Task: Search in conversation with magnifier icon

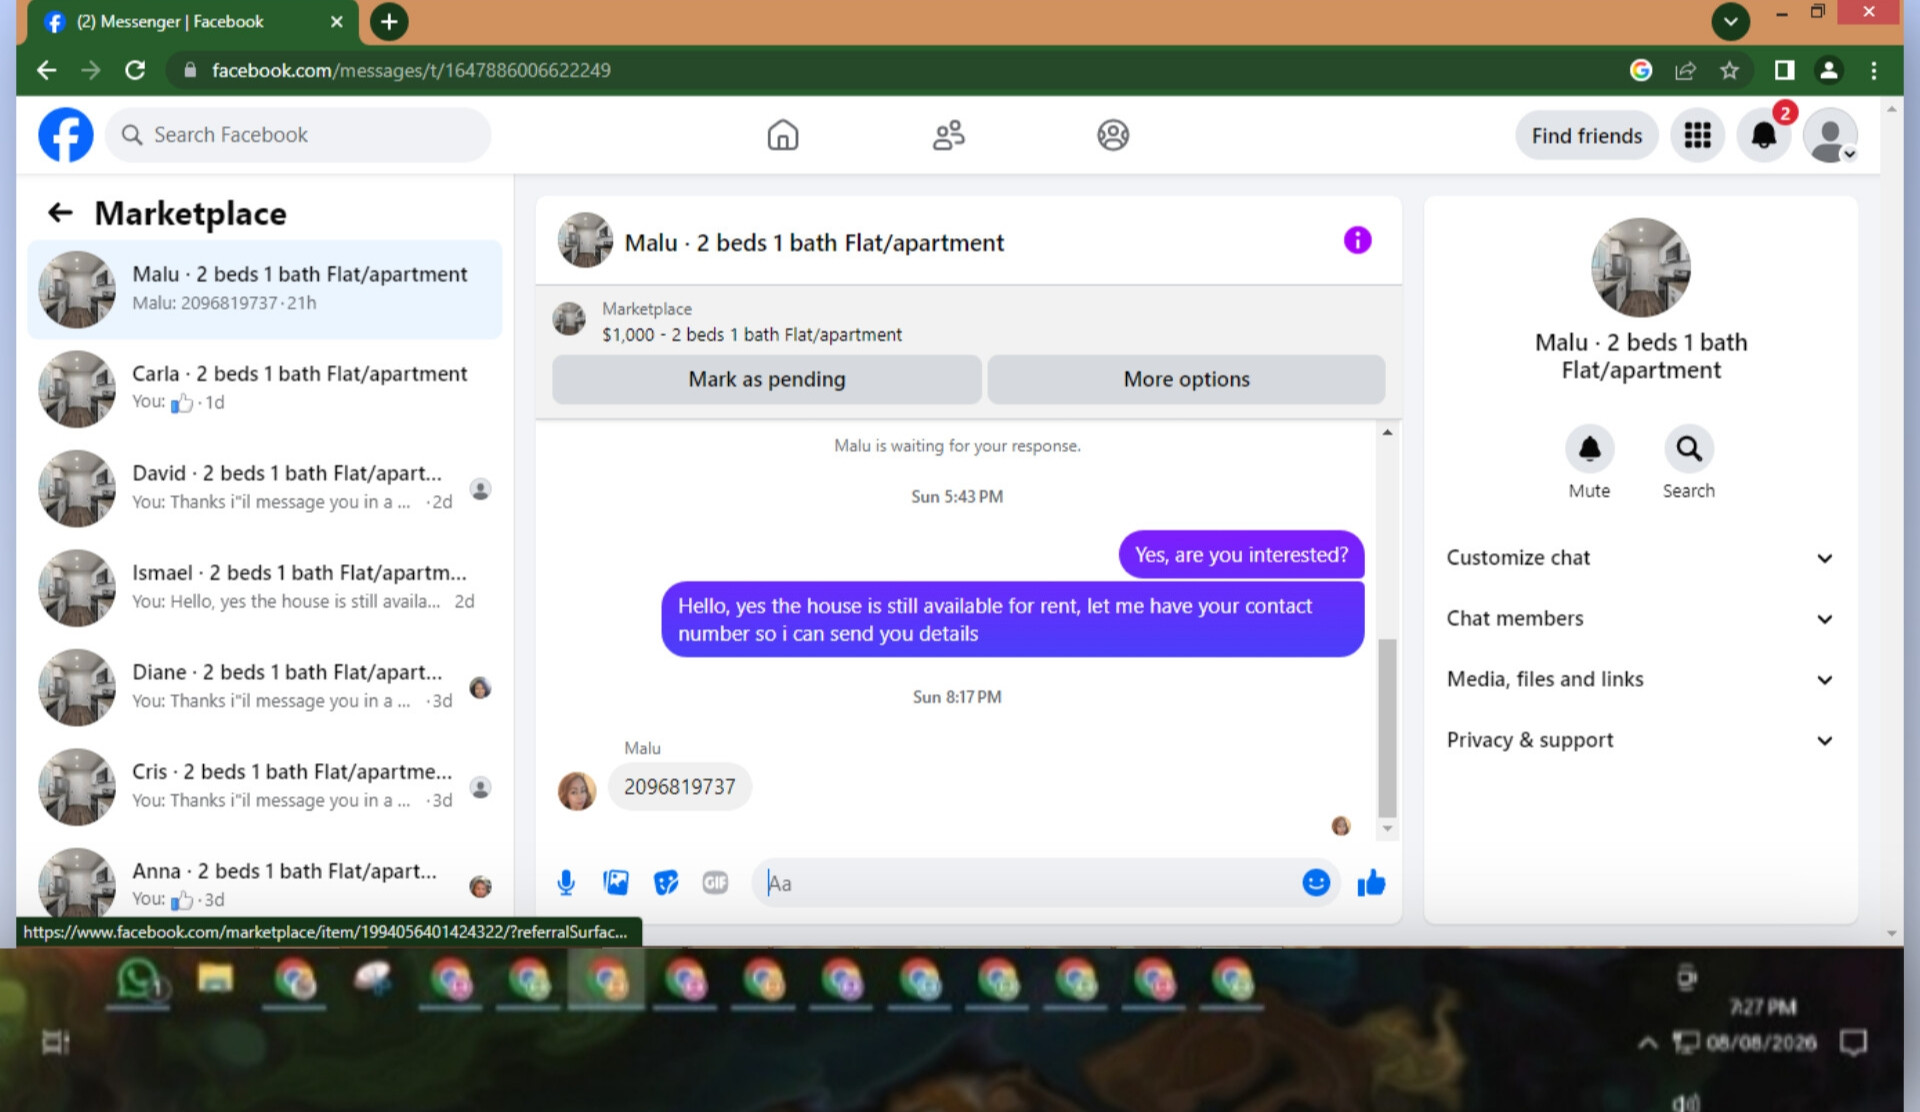Action: [x=1689, y=449]
